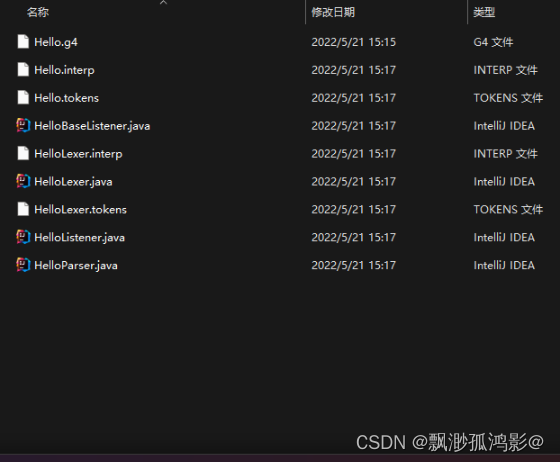Click the modified date of Hello.tokens
Viewport: 560px width, 462px height.
click(x=354, y=98)
